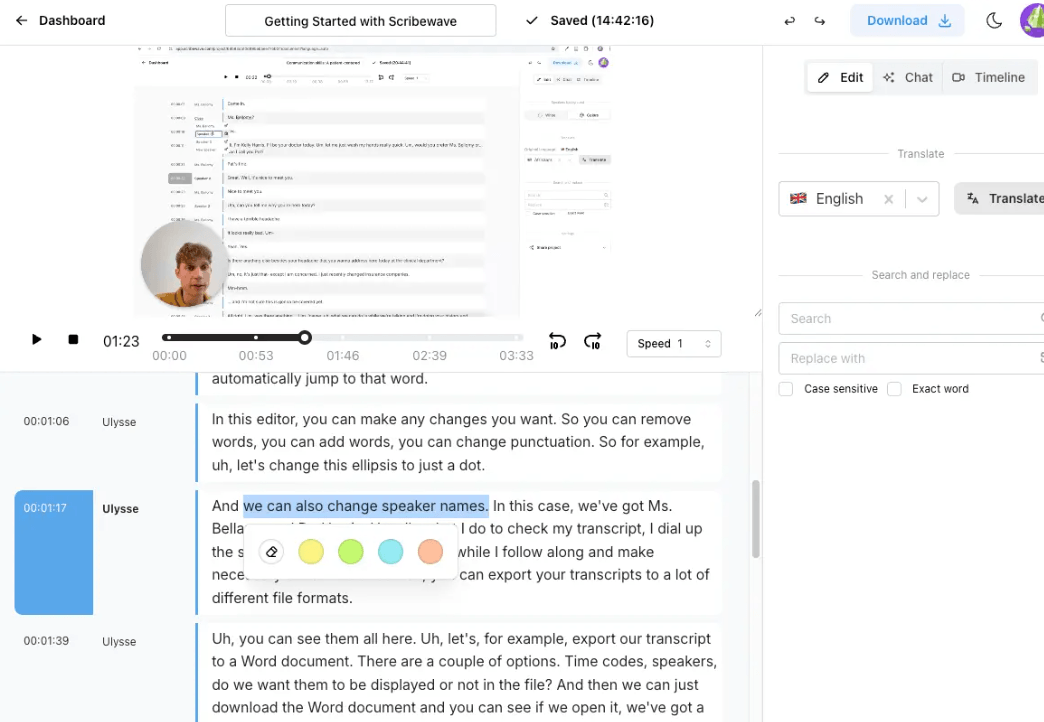Pick the cyan highlight color
Screen dimensions: 1044x722
point(391,552)
